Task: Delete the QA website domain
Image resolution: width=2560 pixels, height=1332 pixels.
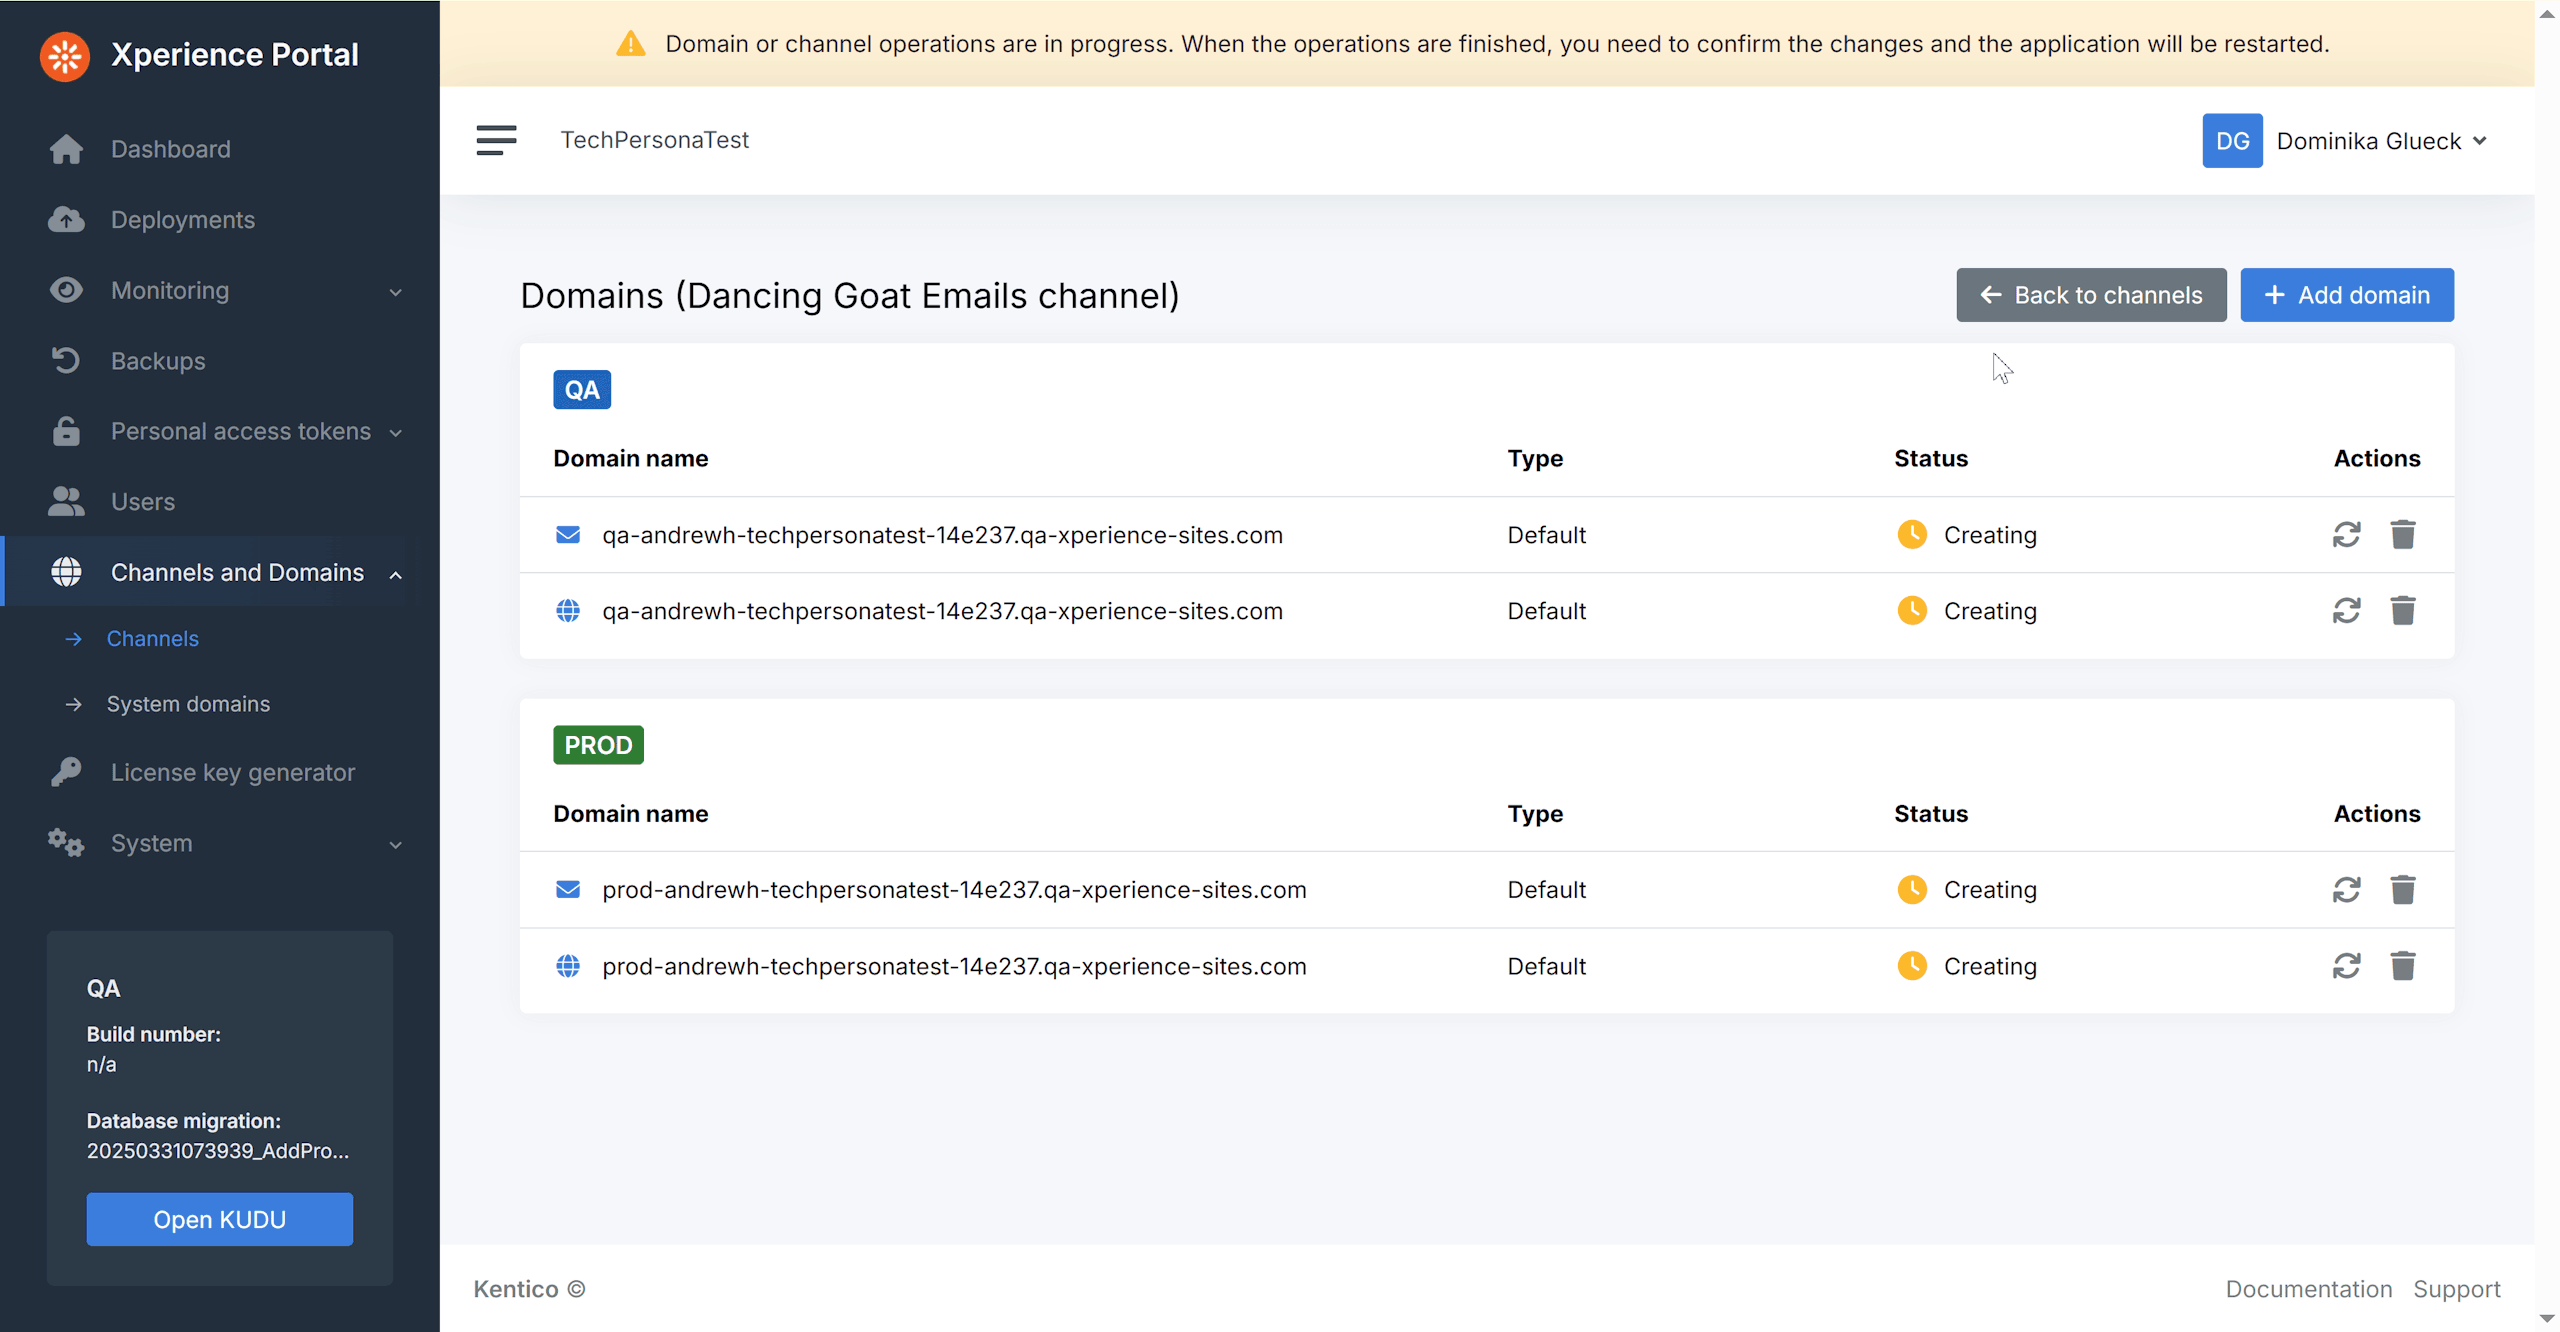Action: point(2402,611)
